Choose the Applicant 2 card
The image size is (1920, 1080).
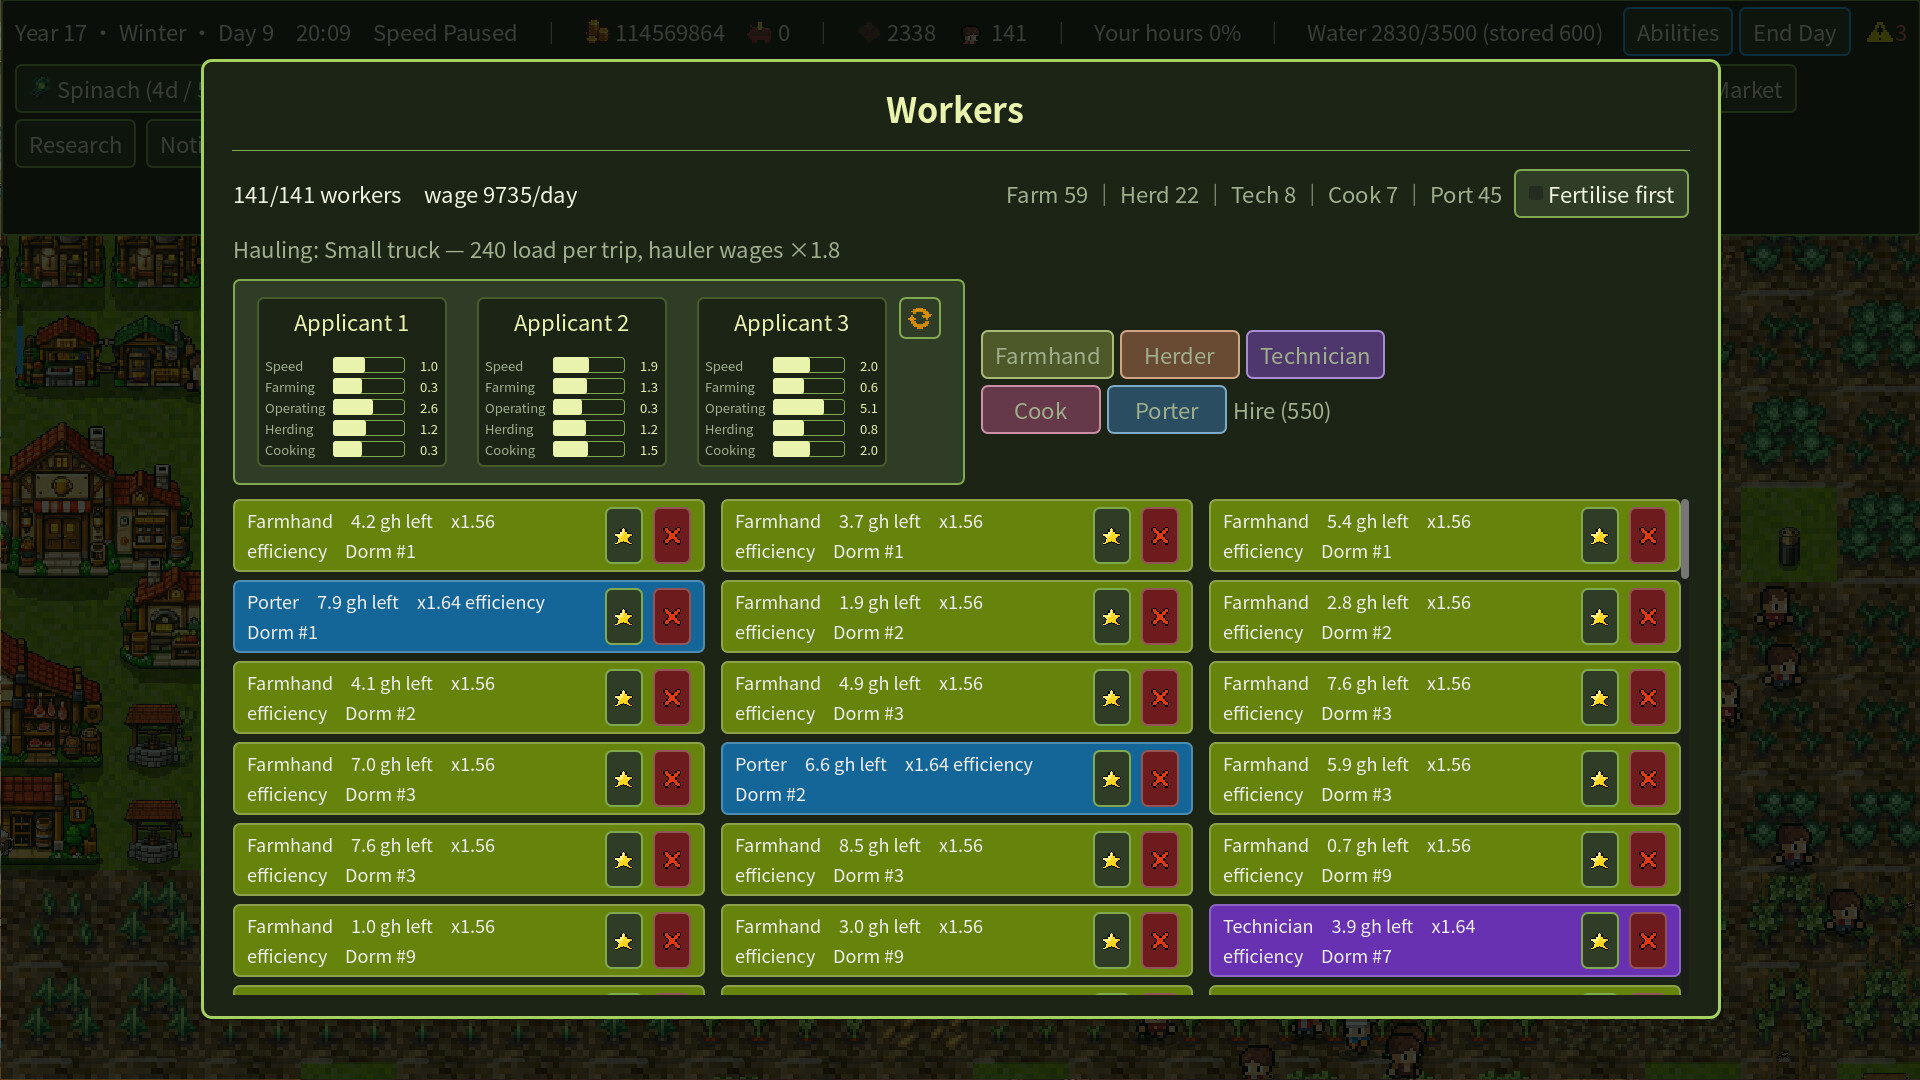pos(571,382)
